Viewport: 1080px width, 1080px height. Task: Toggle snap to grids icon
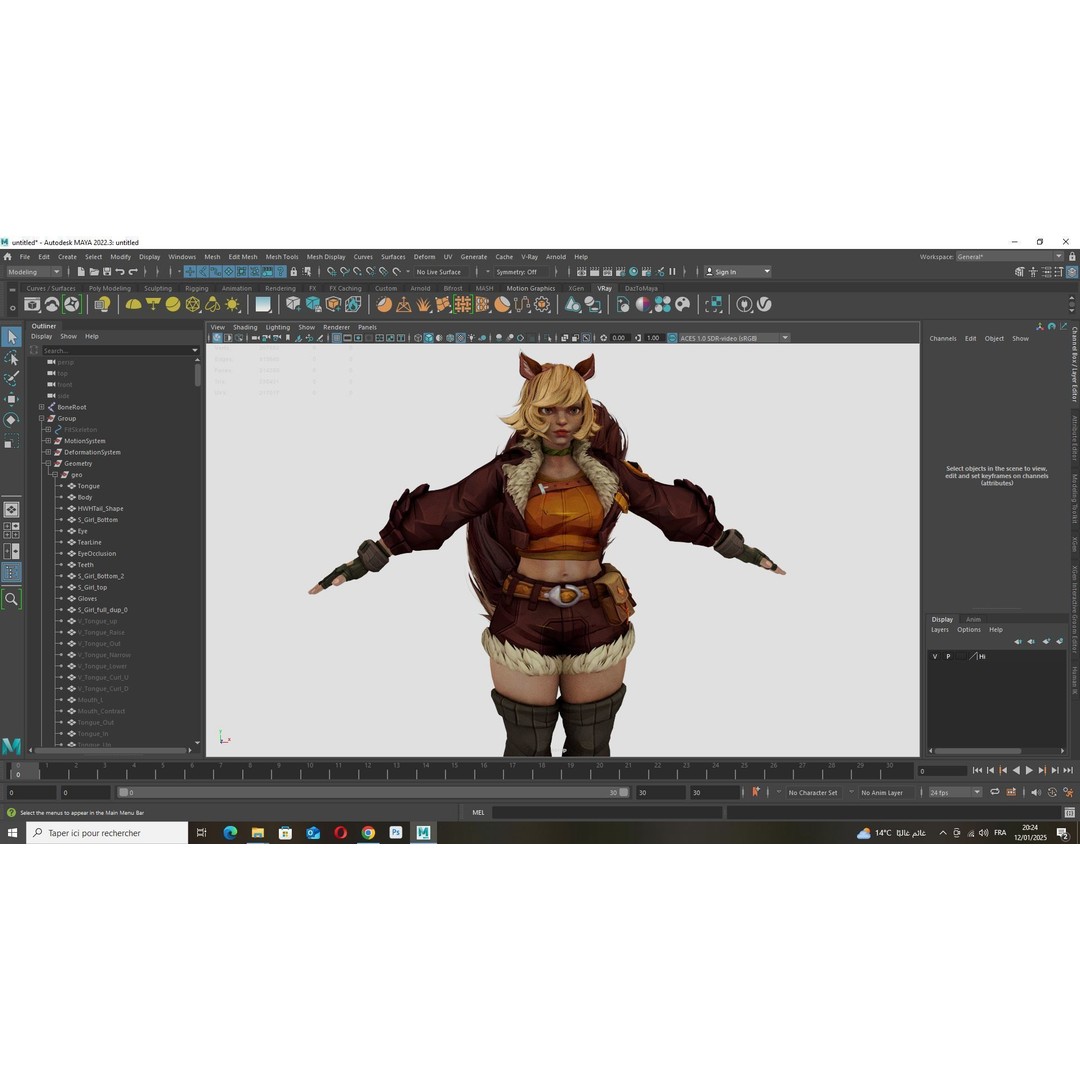click(x=332, y=272)
